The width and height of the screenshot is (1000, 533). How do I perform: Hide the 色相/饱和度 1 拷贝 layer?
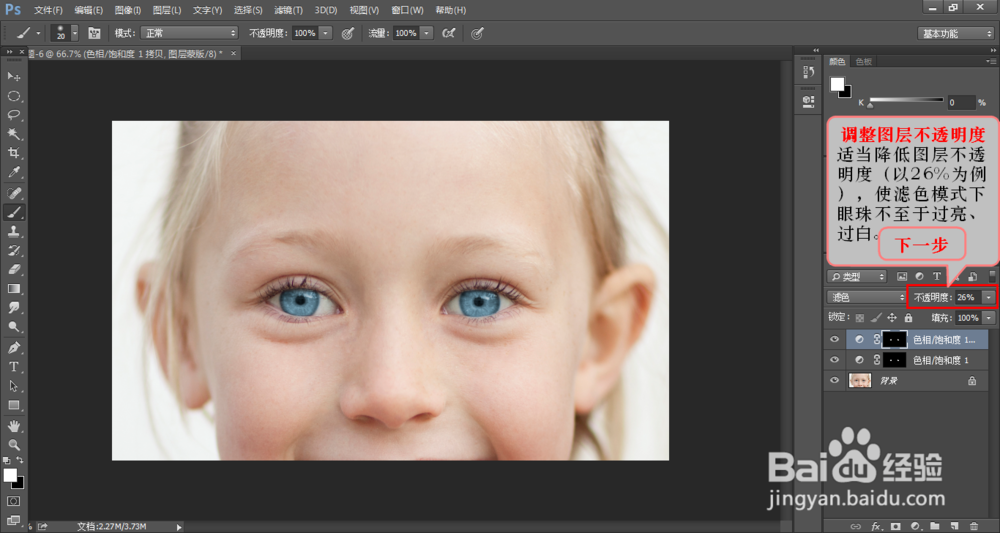tap(834, 339)
